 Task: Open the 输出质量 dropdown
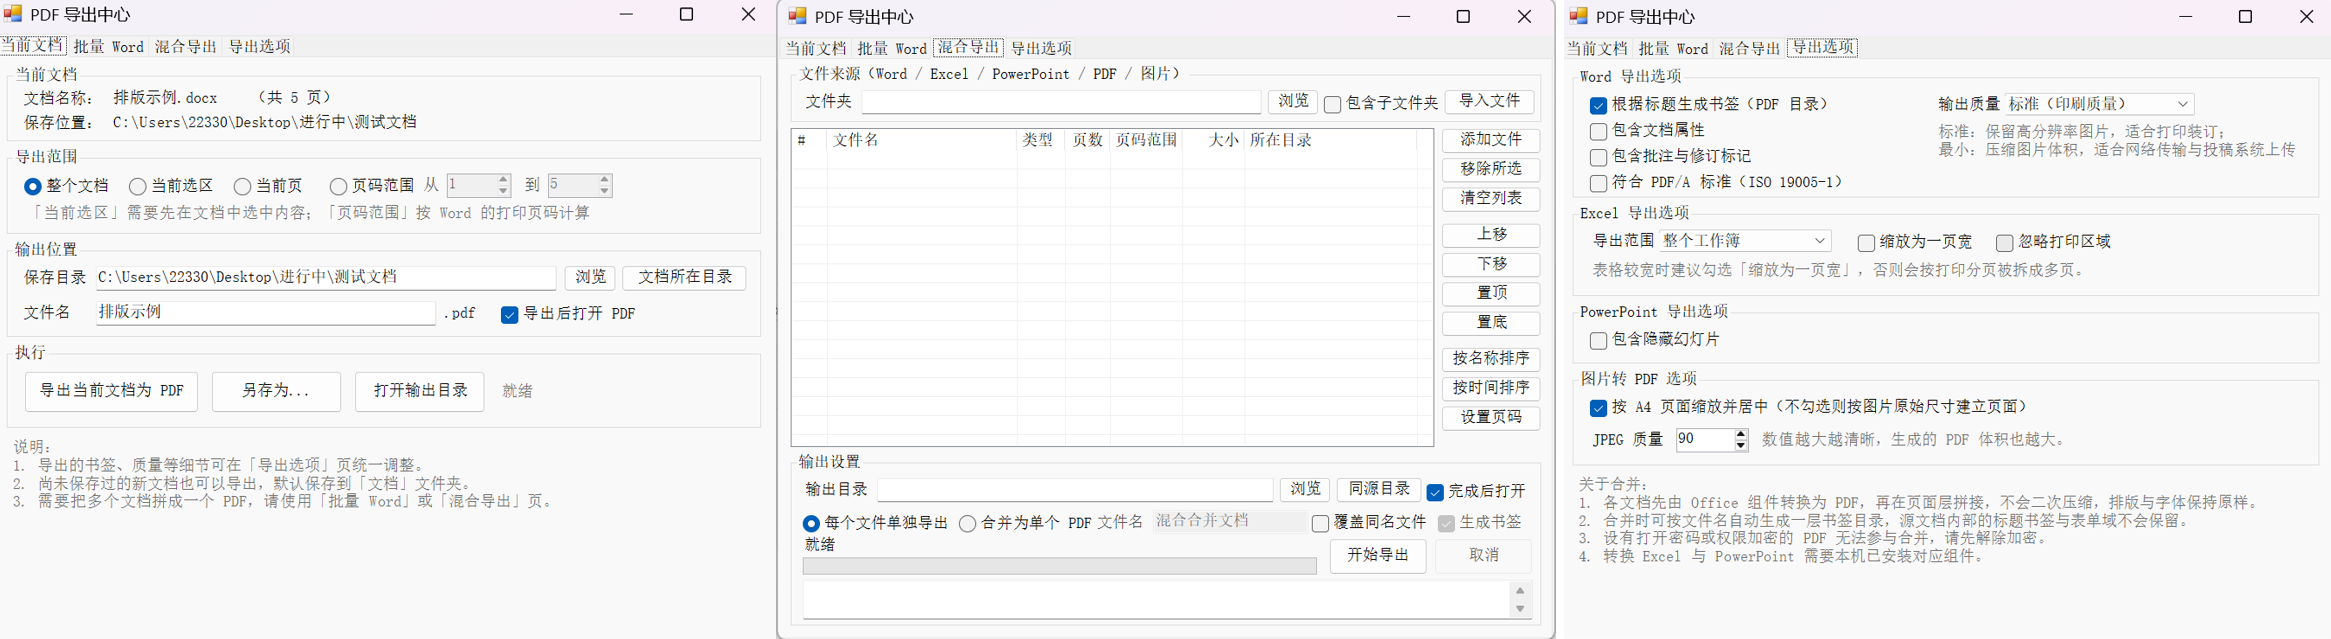click(x=2099, y=104)
